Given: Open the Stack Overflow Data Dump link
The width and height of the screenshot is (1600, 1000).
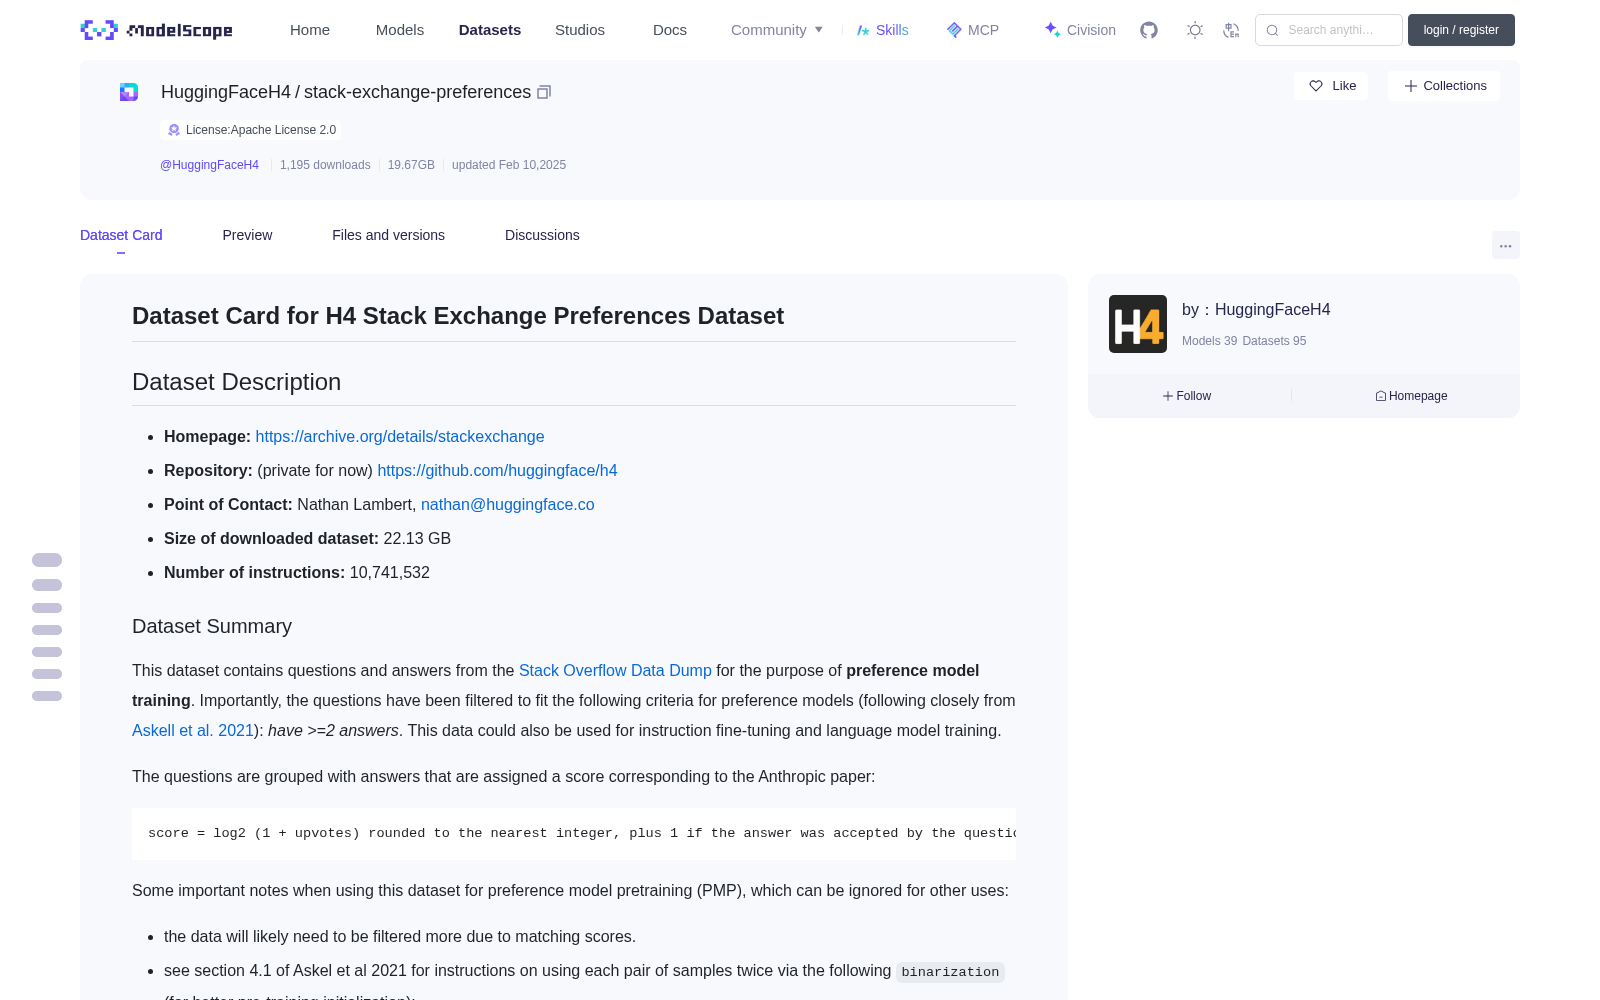Looking at the screenshot, I should click(x=615, y=670).
